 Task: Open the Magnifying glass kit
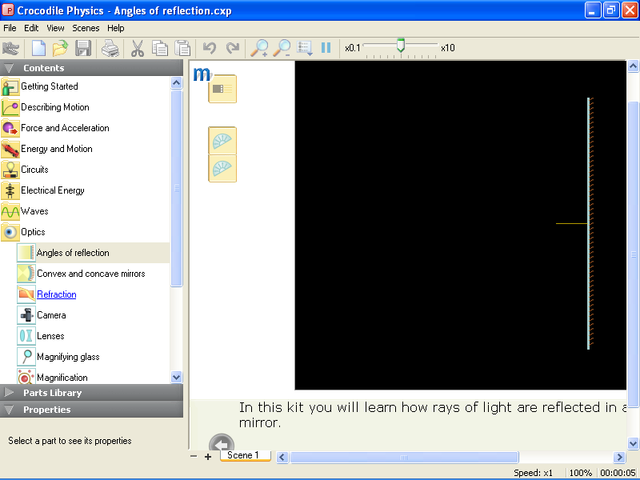[68, 357]
